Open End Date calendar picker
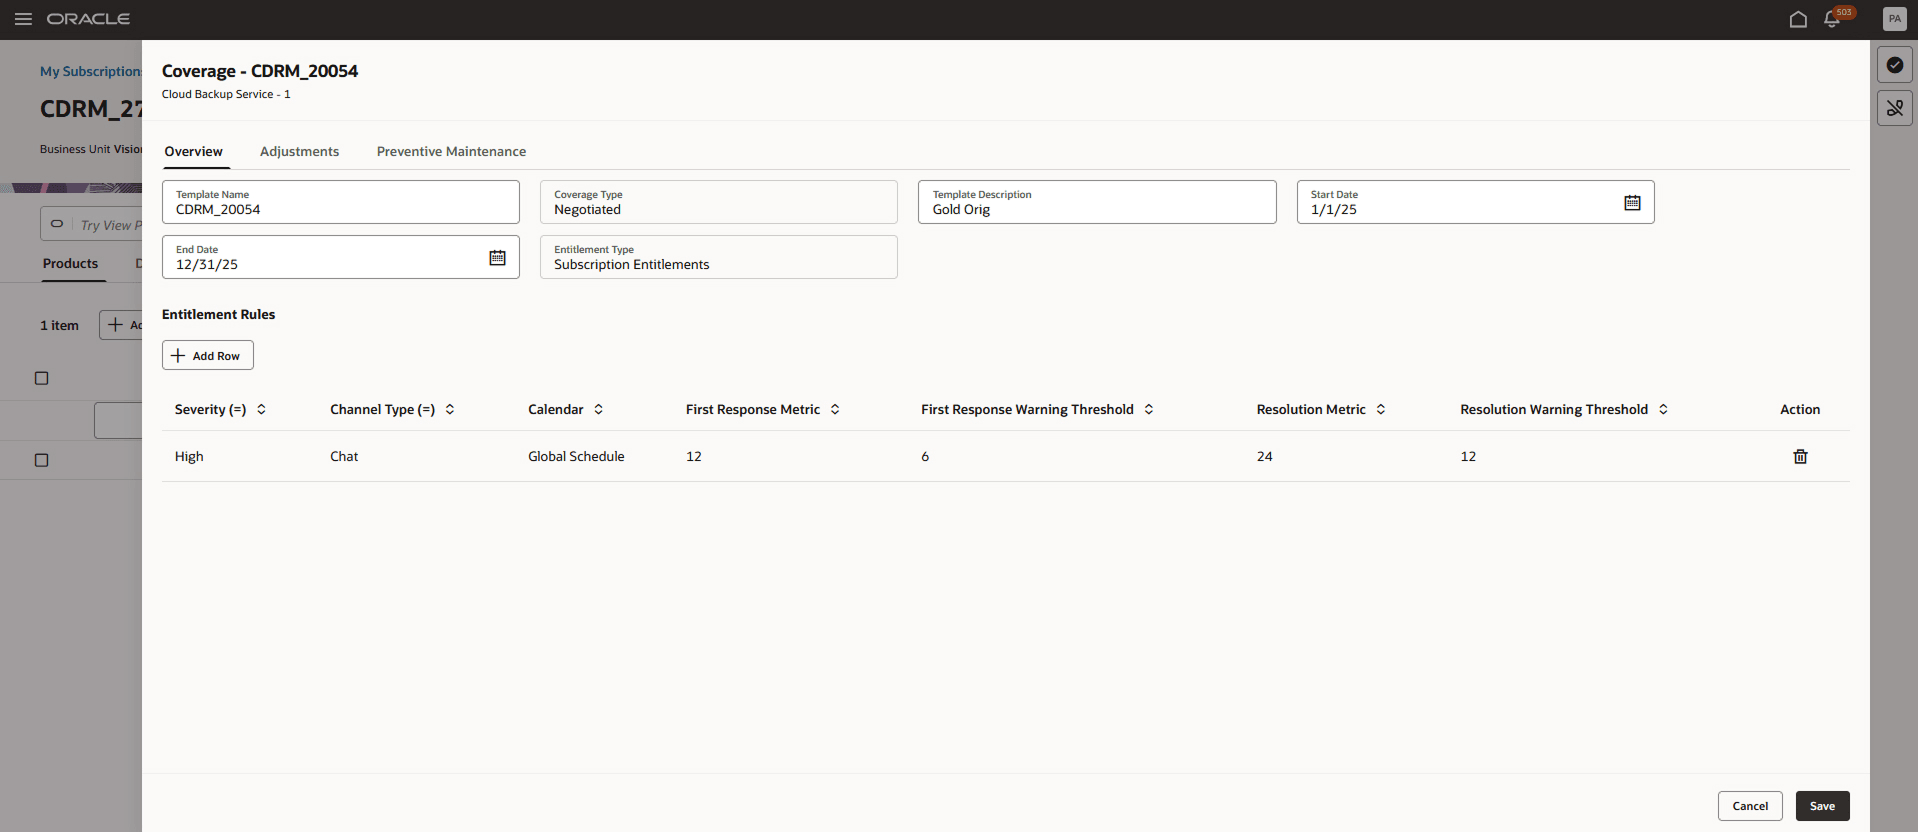This screenshot has width=1918, height=832. pyautogui.click(x=497, y=258)
